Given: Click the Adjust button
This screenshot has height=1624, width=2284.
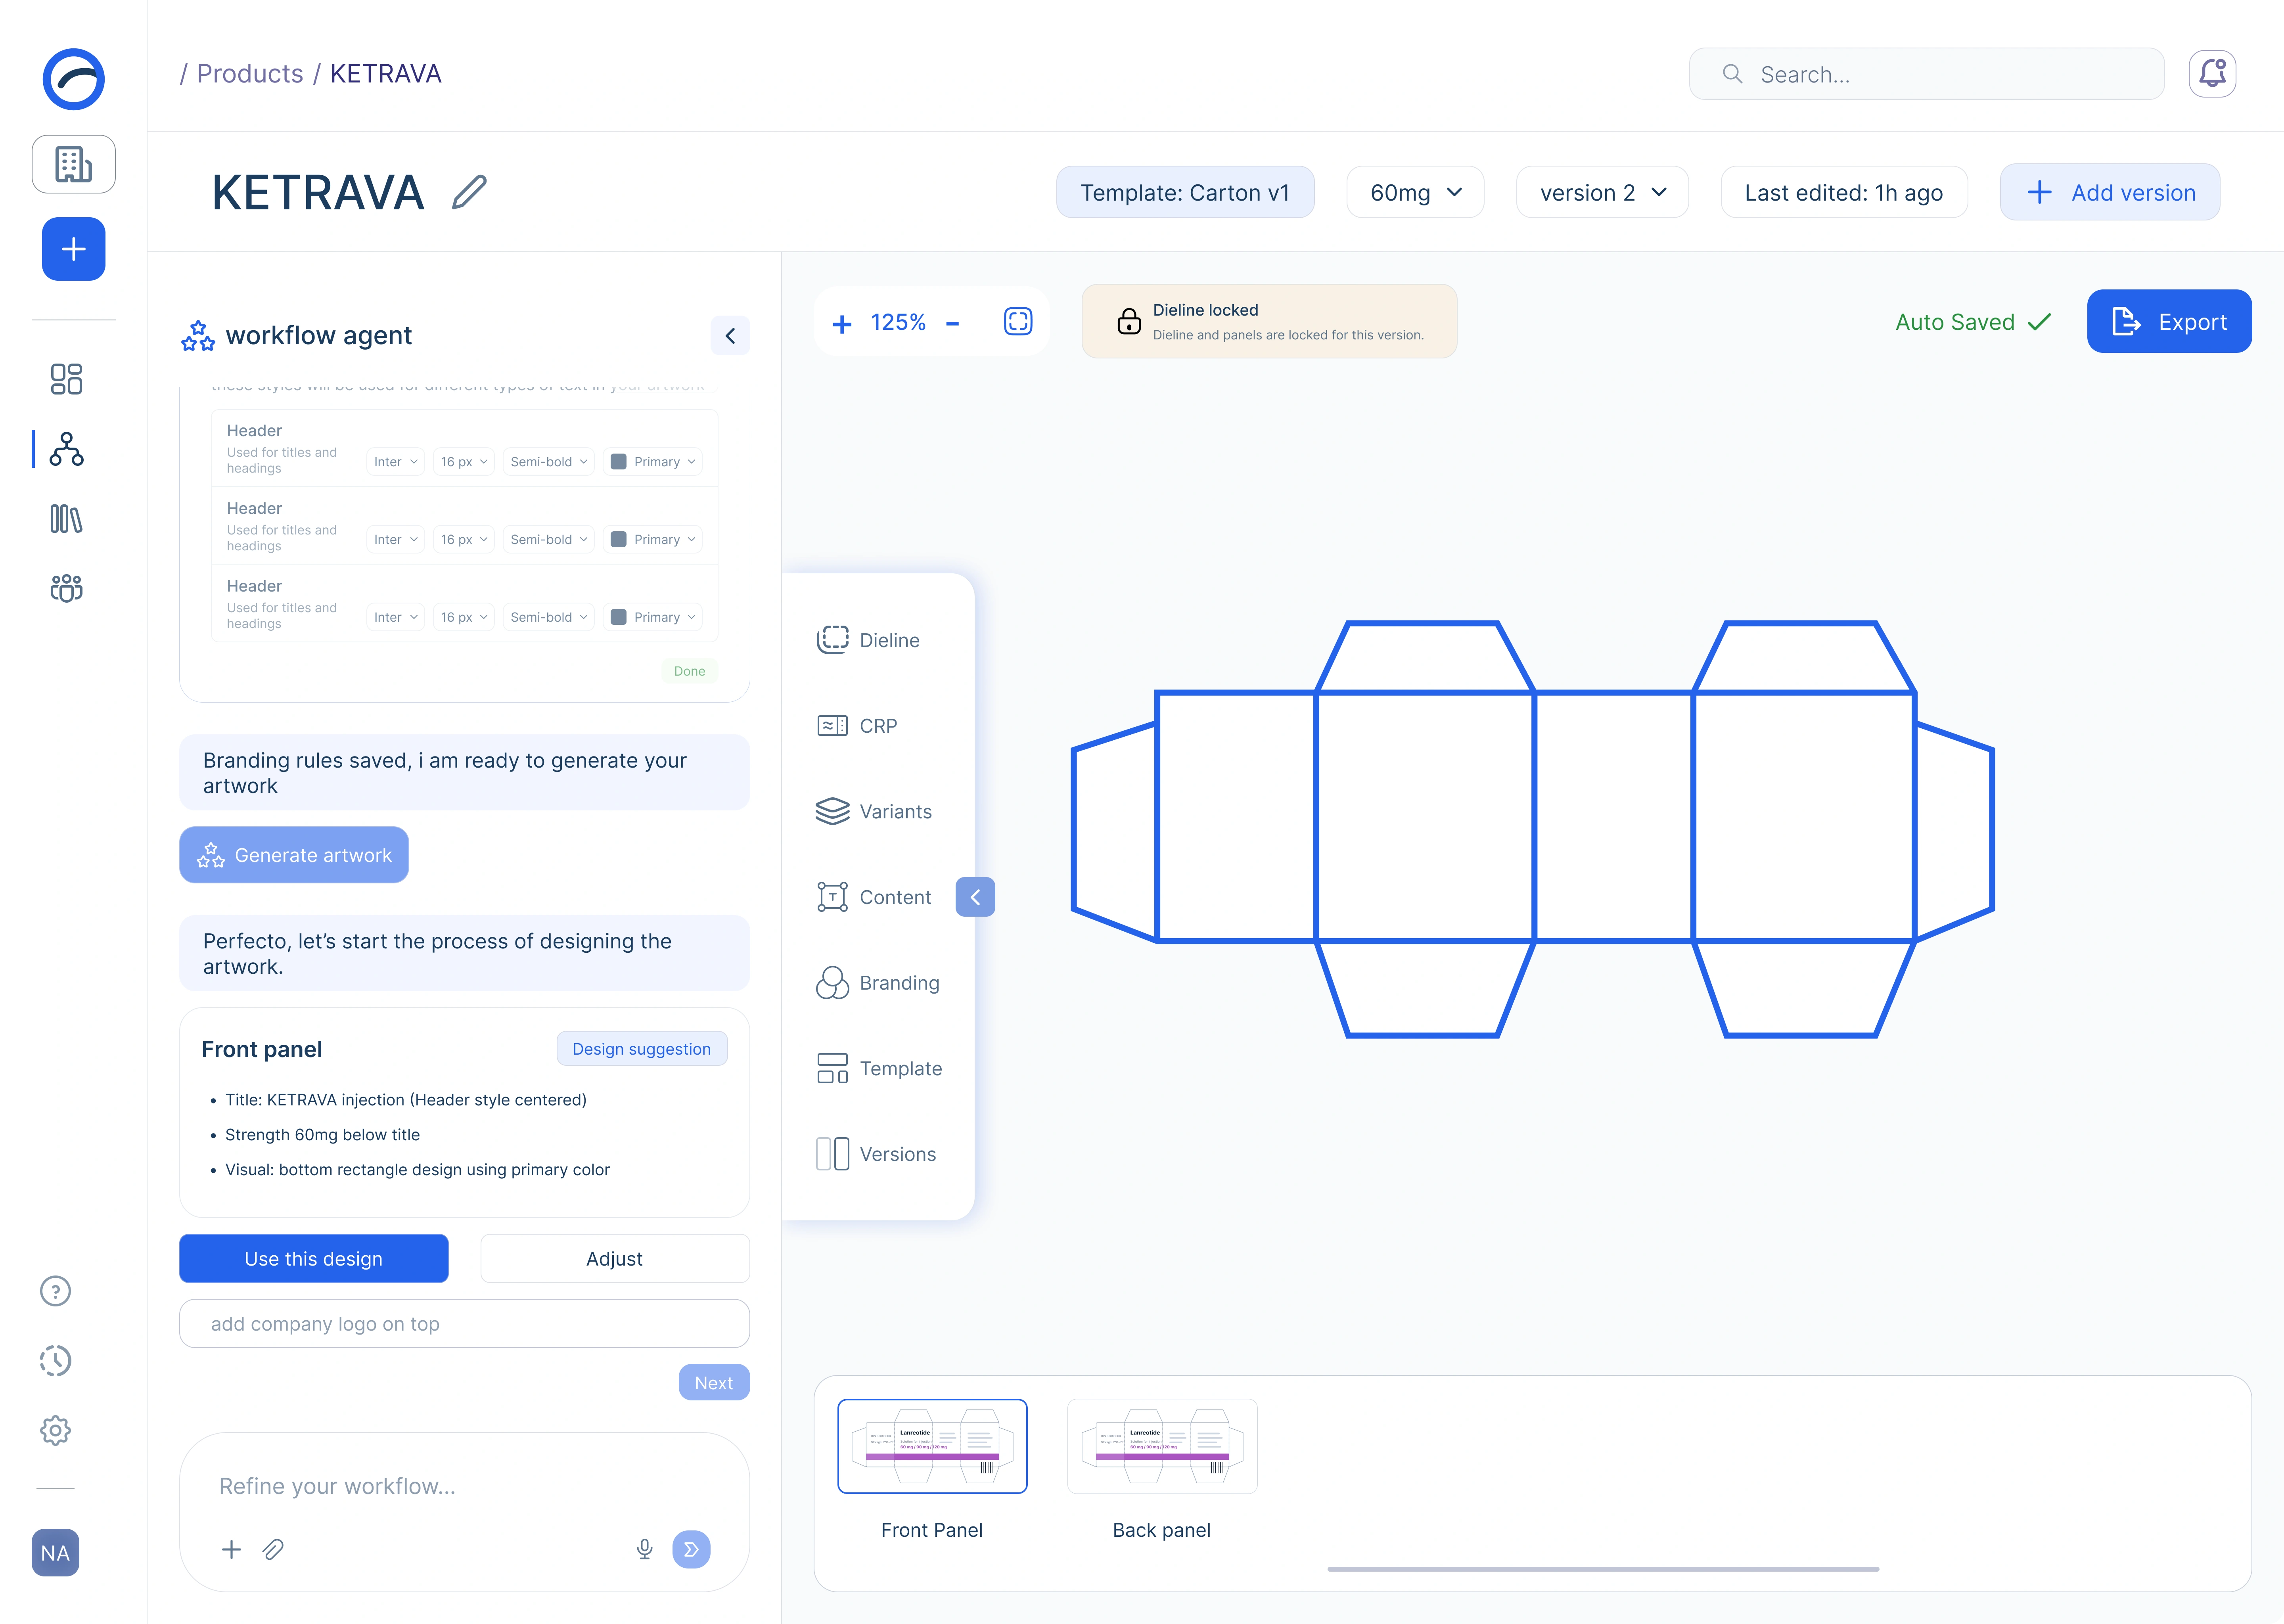Looking at the screenshot, I should coord(615,1259).
